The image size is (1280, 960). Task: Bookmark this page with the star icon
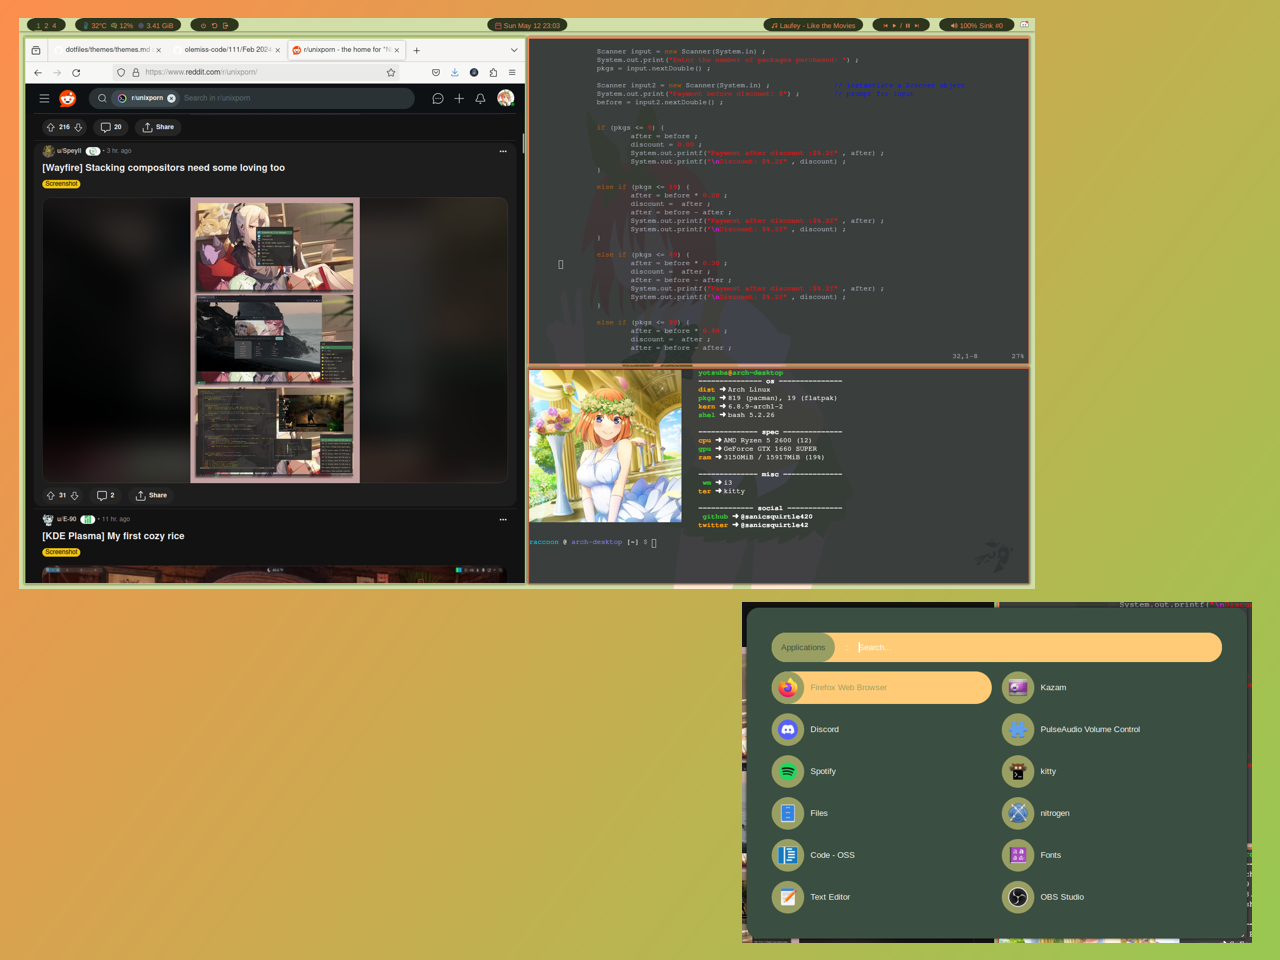point(391,72)
